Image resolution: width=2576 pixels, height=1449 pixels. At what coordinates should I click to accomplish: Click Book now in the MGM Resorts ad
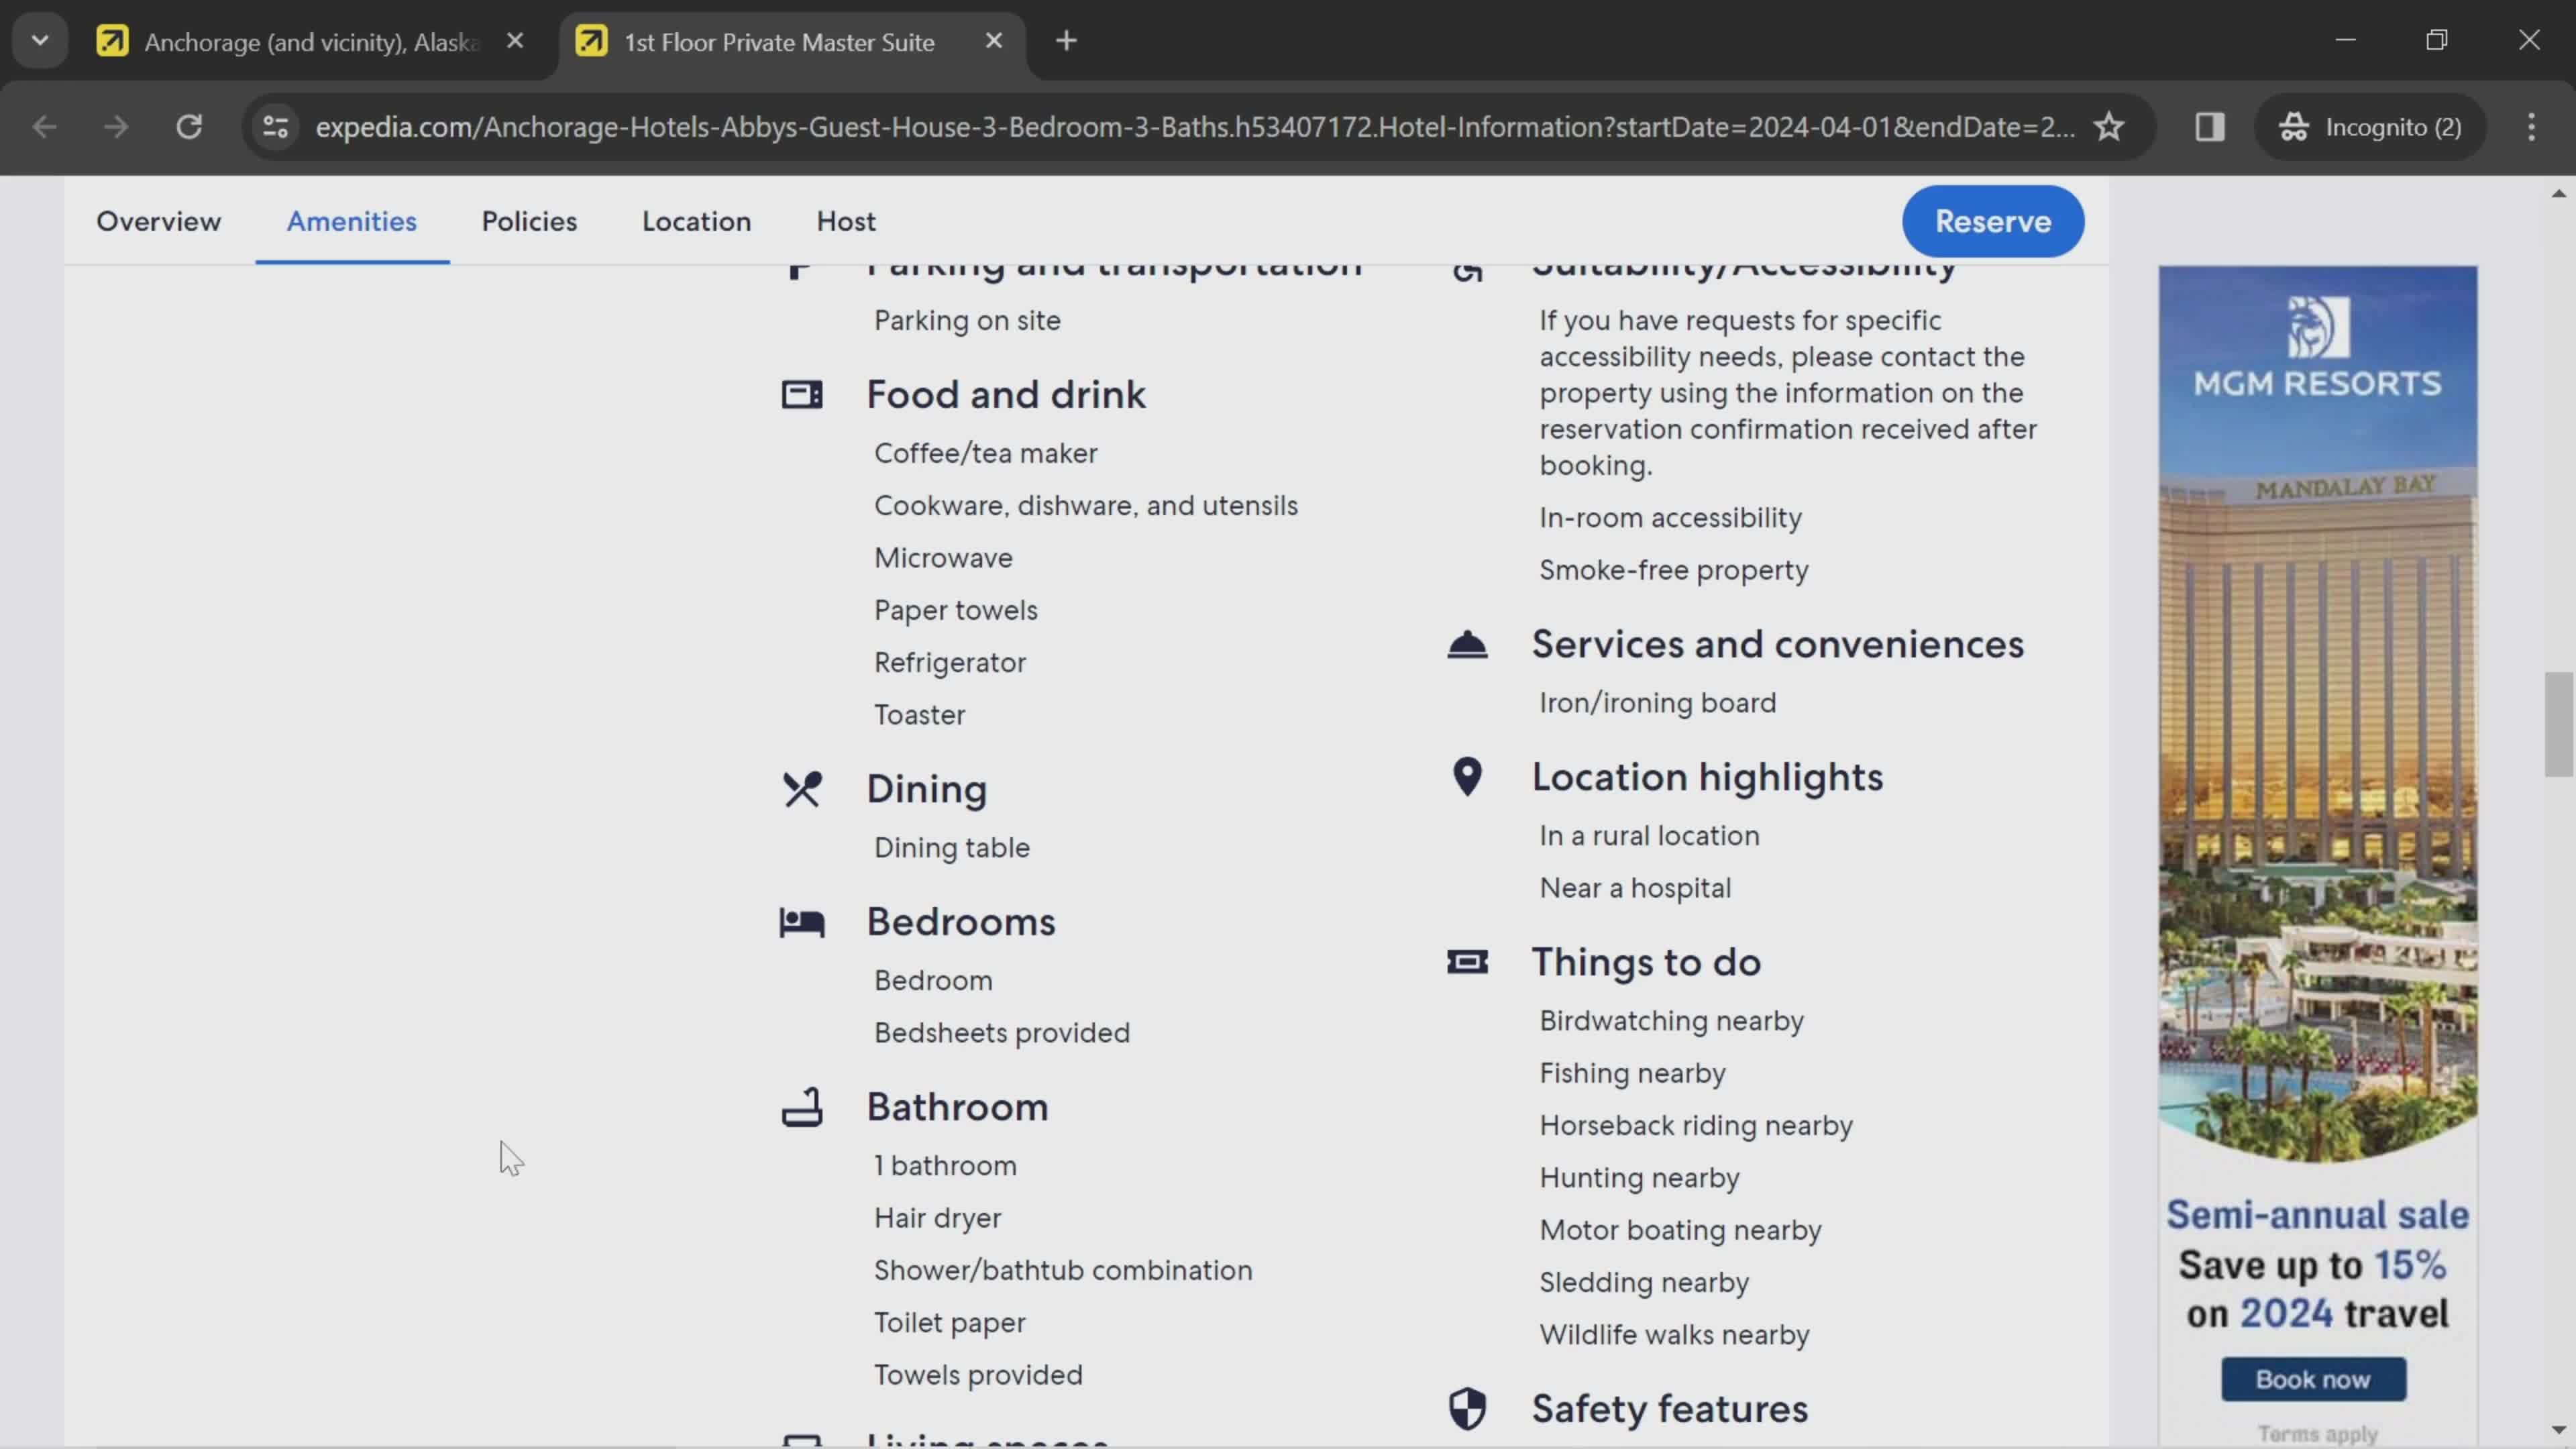pyautogui.click(x=2313, y=1379)
